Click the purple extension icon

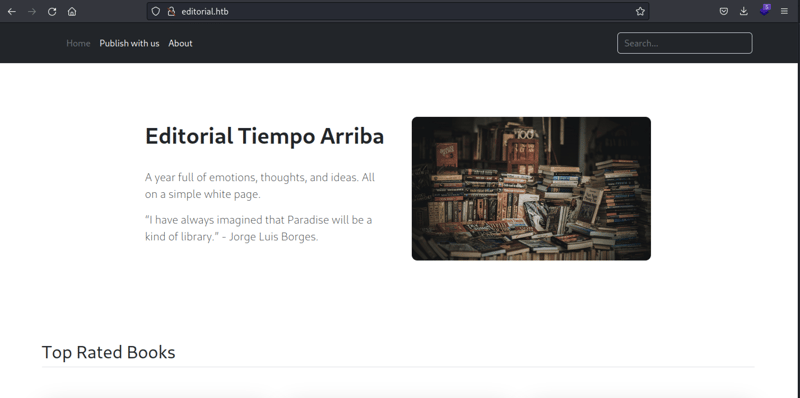[764, 10]
